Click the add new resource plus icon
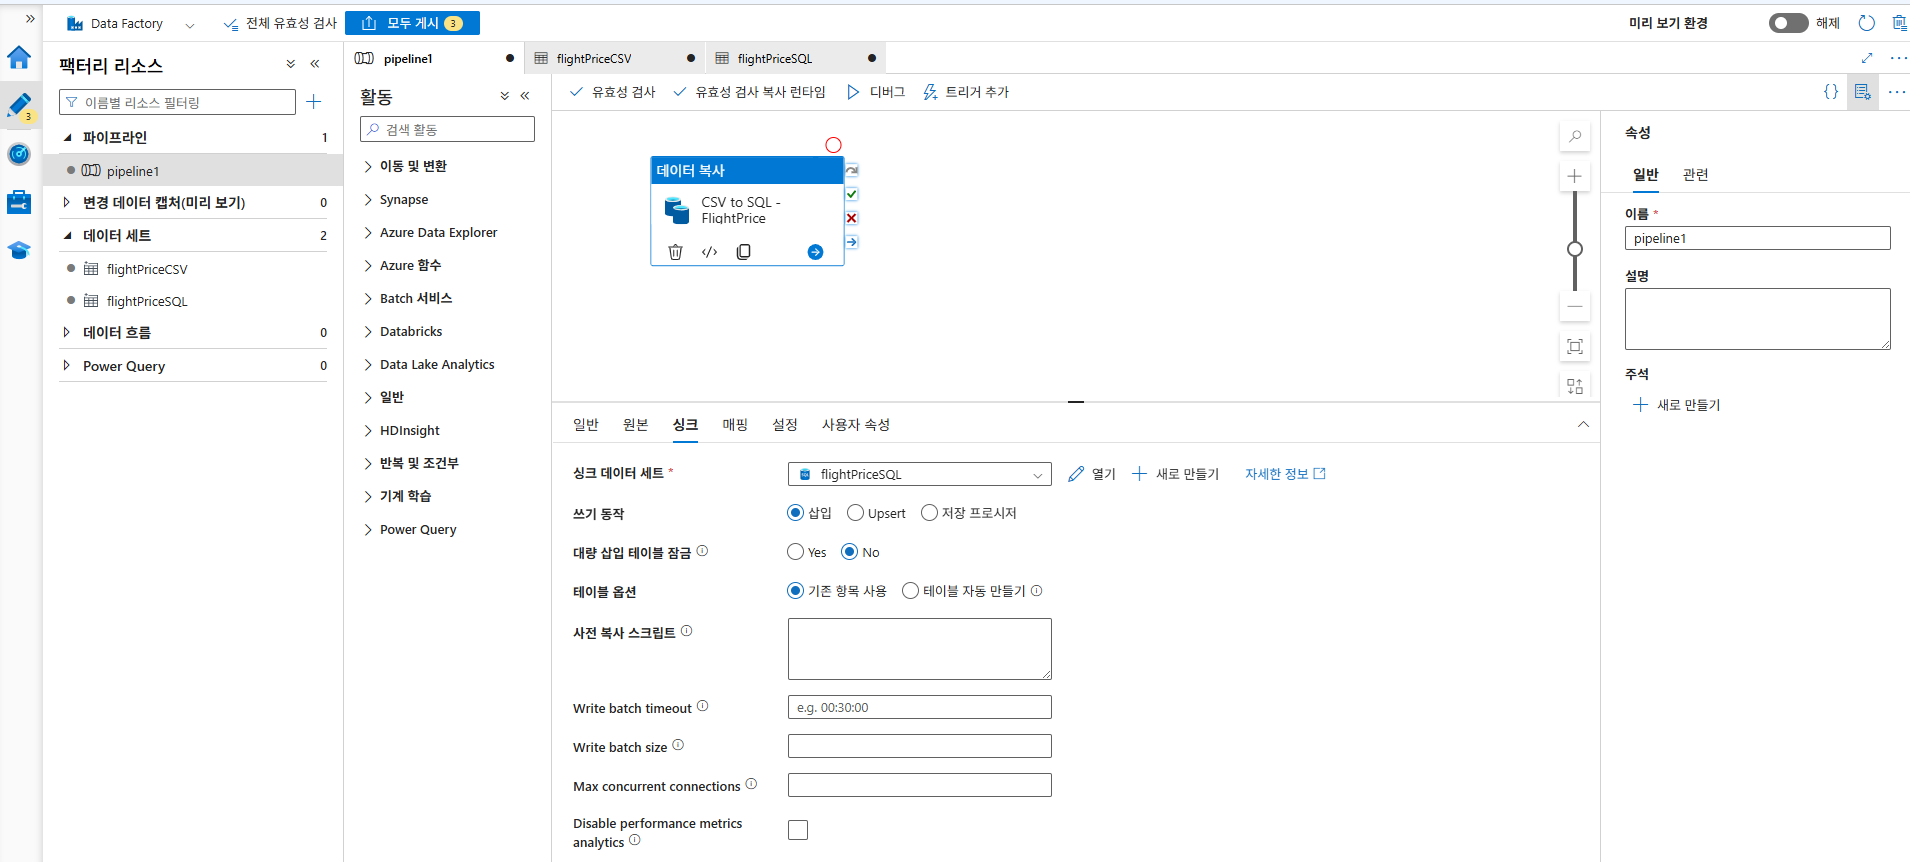This screenshot has height=862, width=1910. tap(314, 102)
